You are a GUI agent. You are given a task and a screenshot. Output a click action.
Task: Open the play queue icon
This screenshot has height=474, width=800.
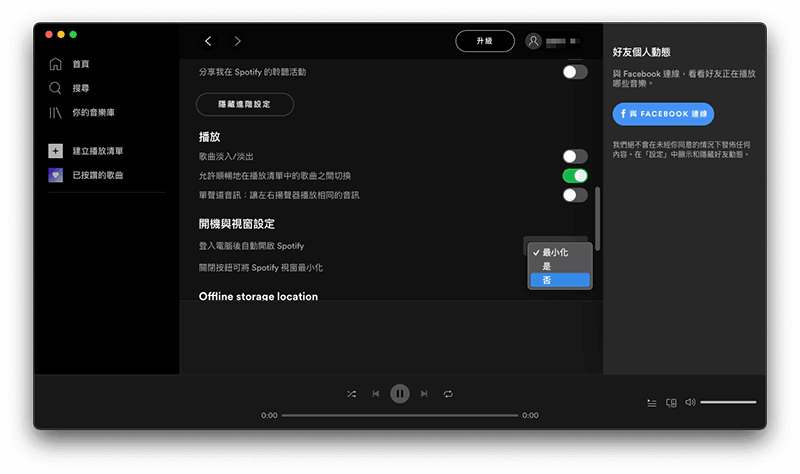pyautogui.click(x=652, y=403)
